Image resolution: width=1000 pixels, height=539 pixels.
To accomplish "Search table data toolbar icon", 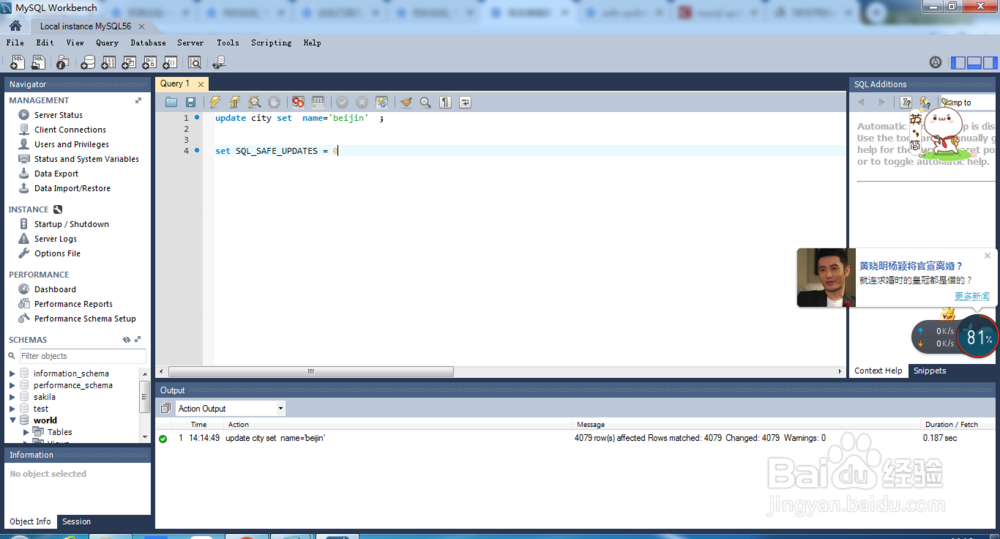I will [x=195, y=63].
